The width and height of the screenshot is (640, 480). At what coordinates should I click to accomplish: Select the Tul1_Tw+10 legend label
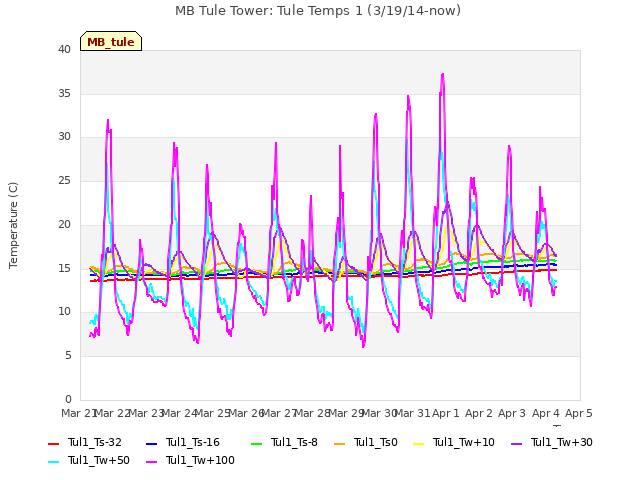click(x=464, y=442)
